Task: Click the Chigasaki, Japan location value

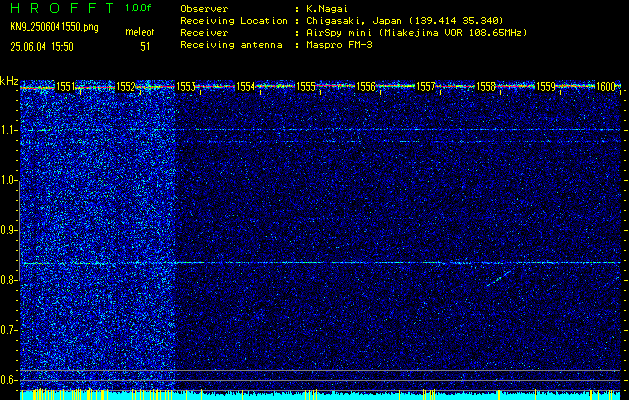Action: point(405,20)
